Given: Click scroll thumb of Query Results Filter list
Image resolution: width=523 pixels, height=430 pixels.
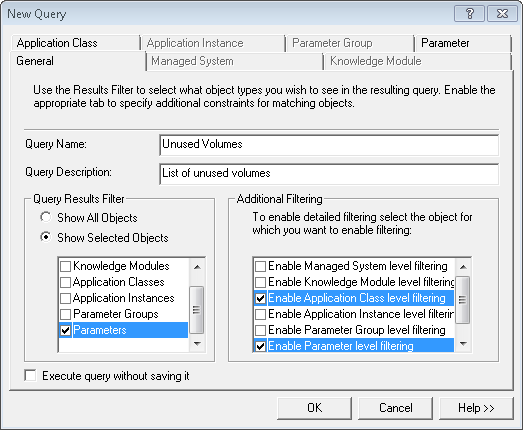Looking at the screenshot, I should click(x=197, y=310).
